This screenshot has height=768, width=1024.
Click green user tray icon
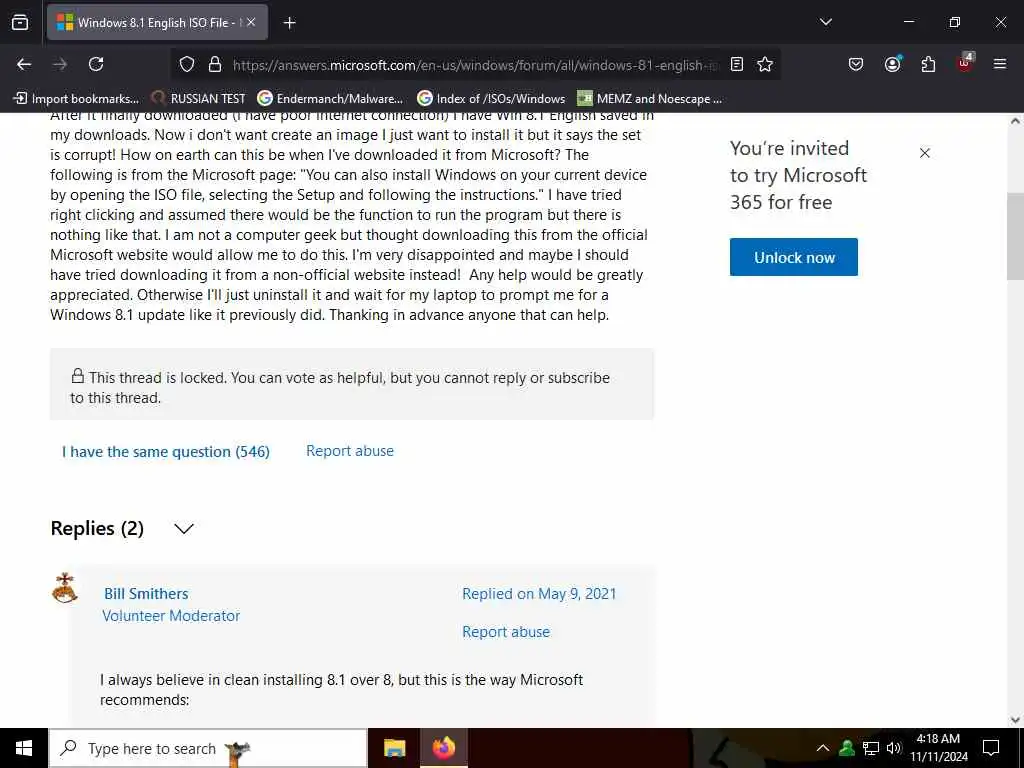tap(847, 748)
